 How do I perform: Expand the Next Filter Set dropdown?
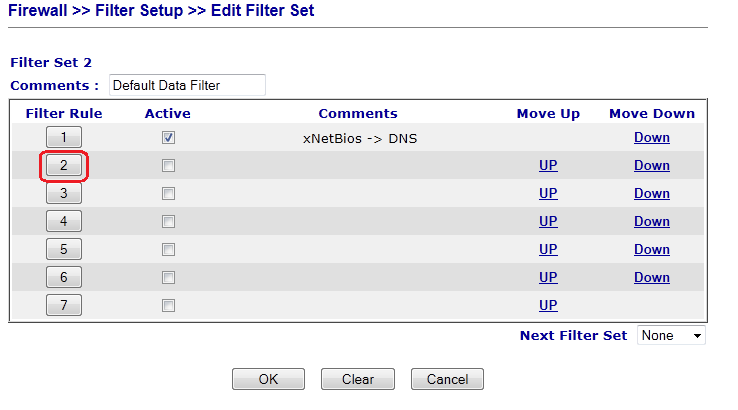[x=671, y=336]
